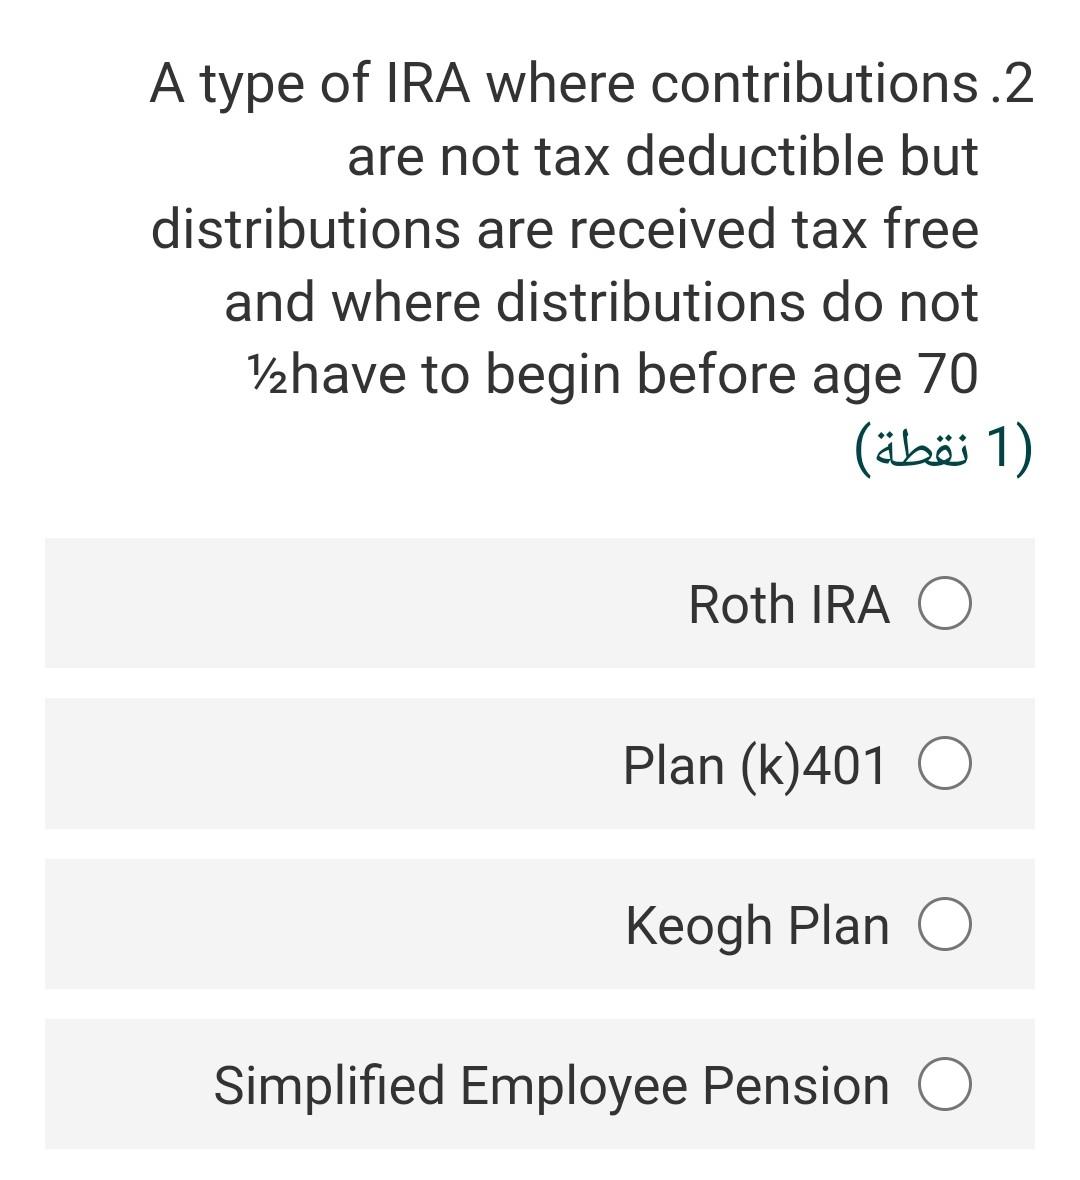Click the "(1 نقطة)" points label

pos(941,448)
